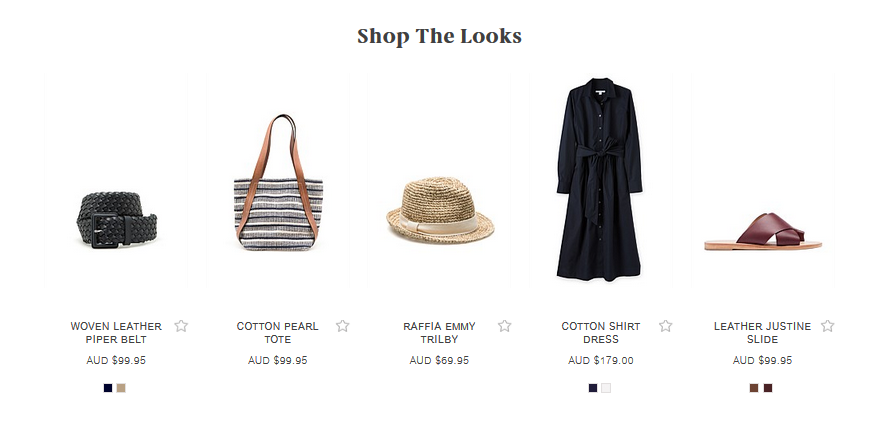Screen dimensions: 878x422
Task: Visit the Raffia Emmy Trilby title link
Action: pyautogui.click(x=439, y=332)
